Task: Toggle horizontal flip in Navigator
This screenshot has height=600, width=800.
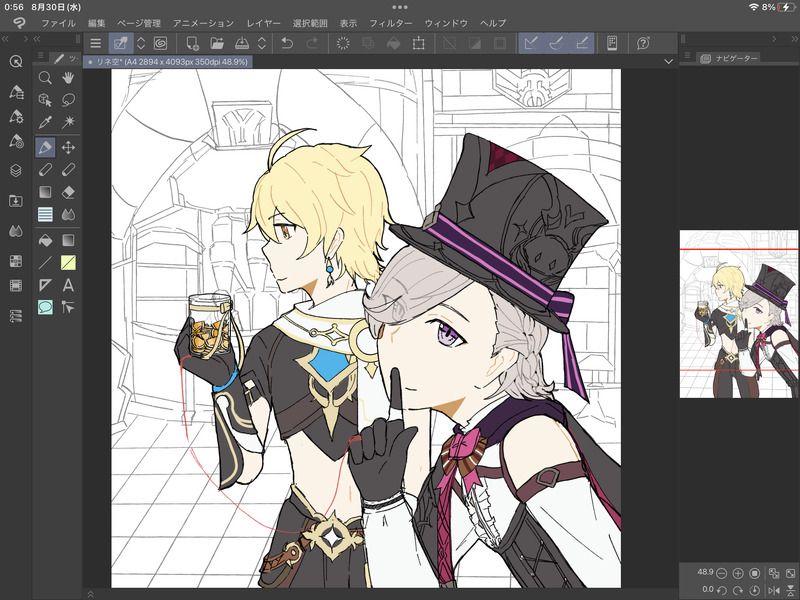Action: click(774, 590)
